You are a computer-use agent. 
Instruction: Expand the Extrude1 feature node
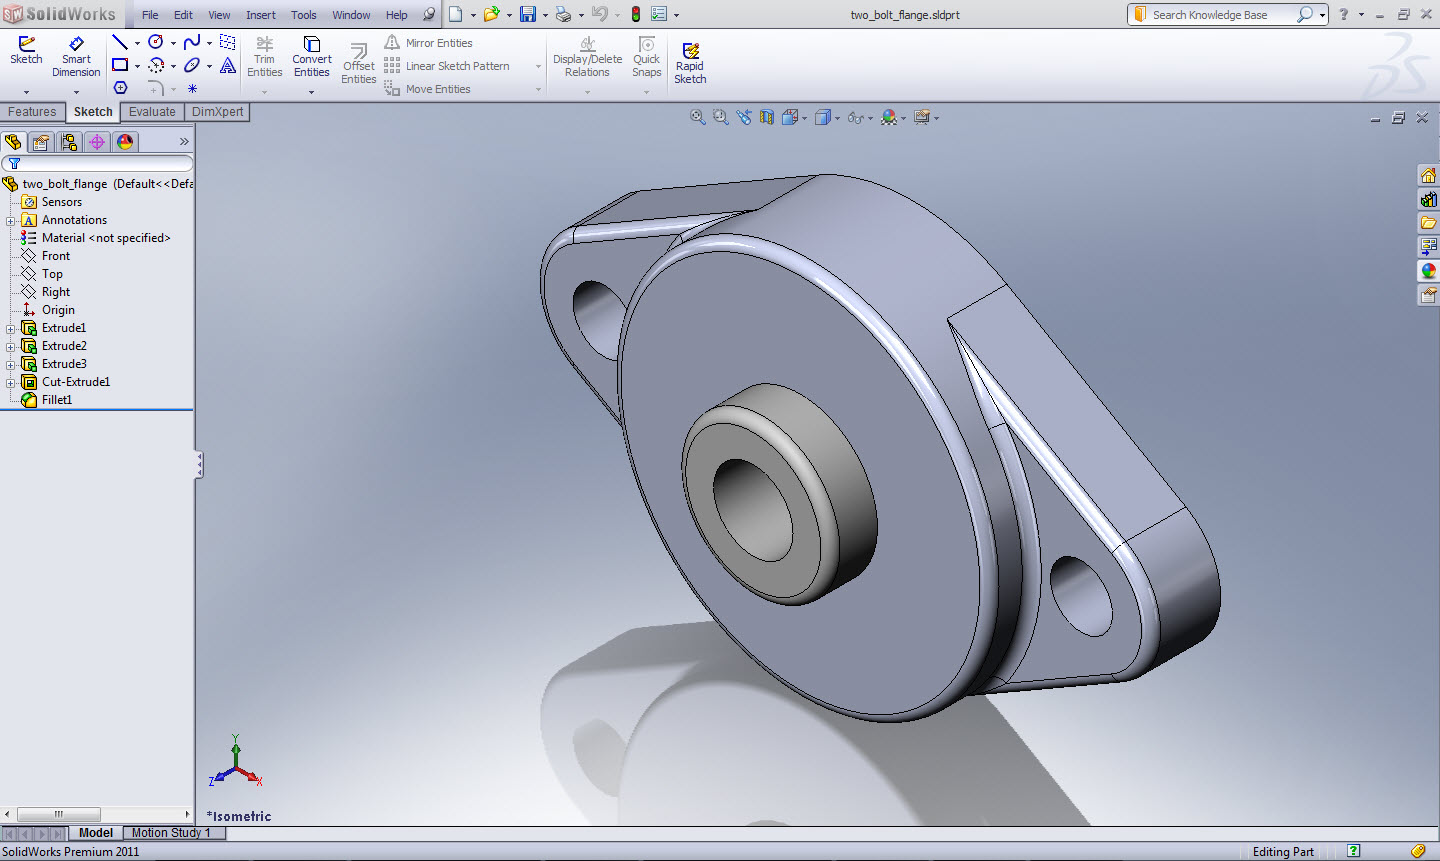pos(11,329)
